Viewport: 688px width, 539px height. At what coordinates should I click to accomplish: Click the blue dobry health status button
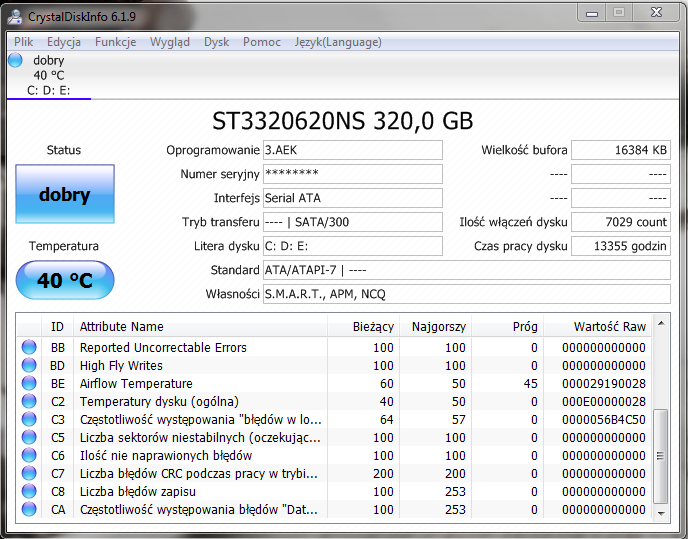click(65, 195)
